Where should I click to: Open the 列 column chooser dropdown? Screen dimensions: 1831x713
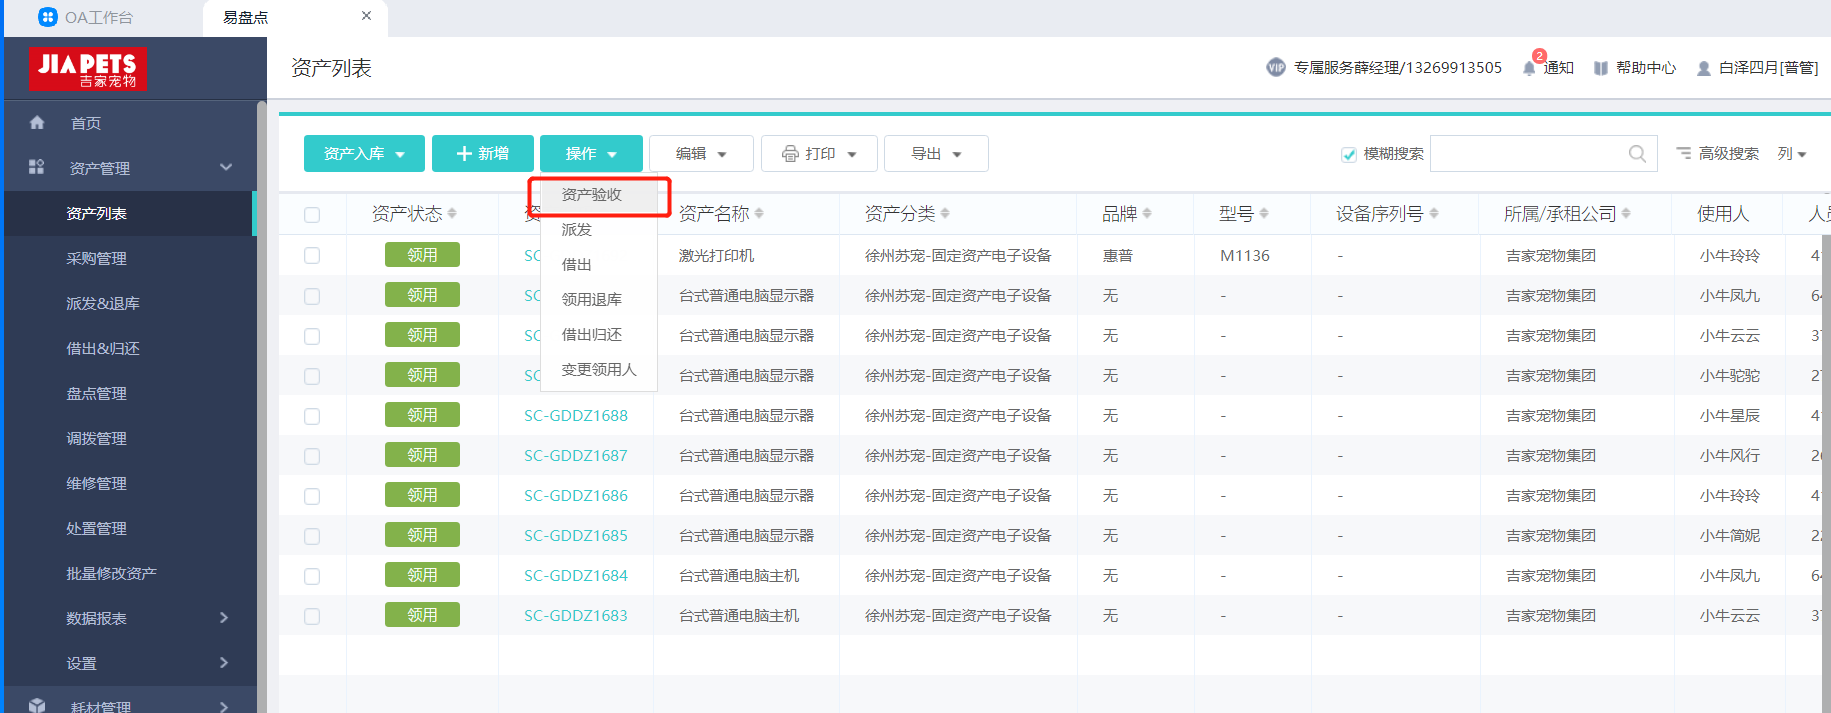click(x=1792, y=154)
